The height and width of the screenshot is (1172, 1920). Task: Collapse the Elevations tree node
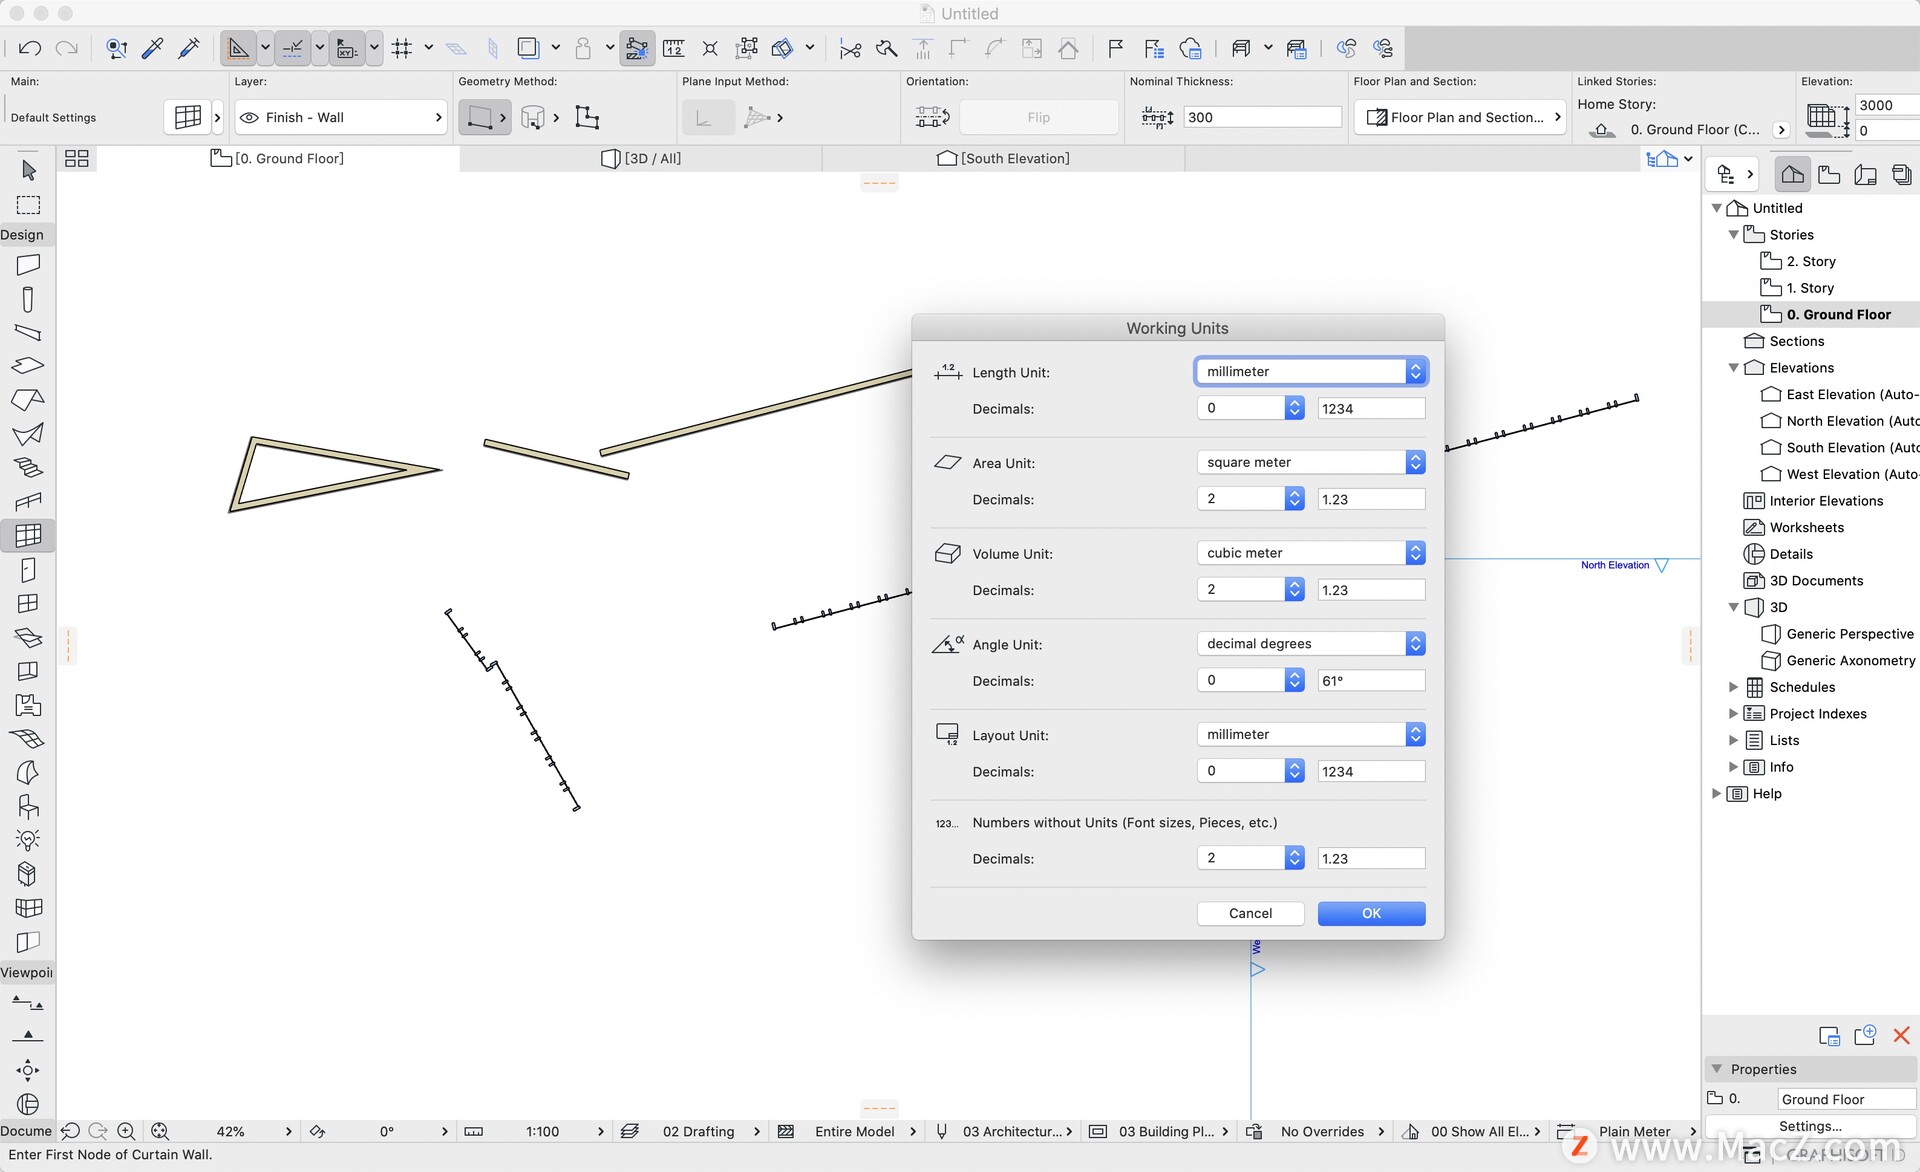click(x=1733, y=368)
